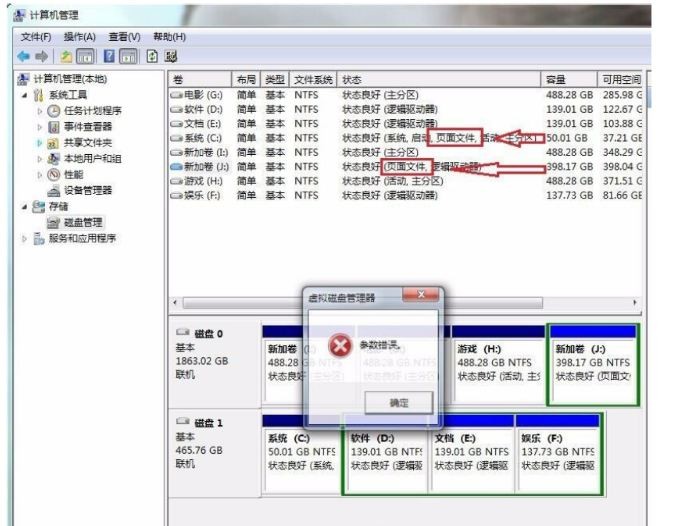Viewport: 676px width, 526px height.
Task: Select the 娱乐 (F:) partition block on 磁盘 1
Action: pyautogui.click(x=557, y=451)
